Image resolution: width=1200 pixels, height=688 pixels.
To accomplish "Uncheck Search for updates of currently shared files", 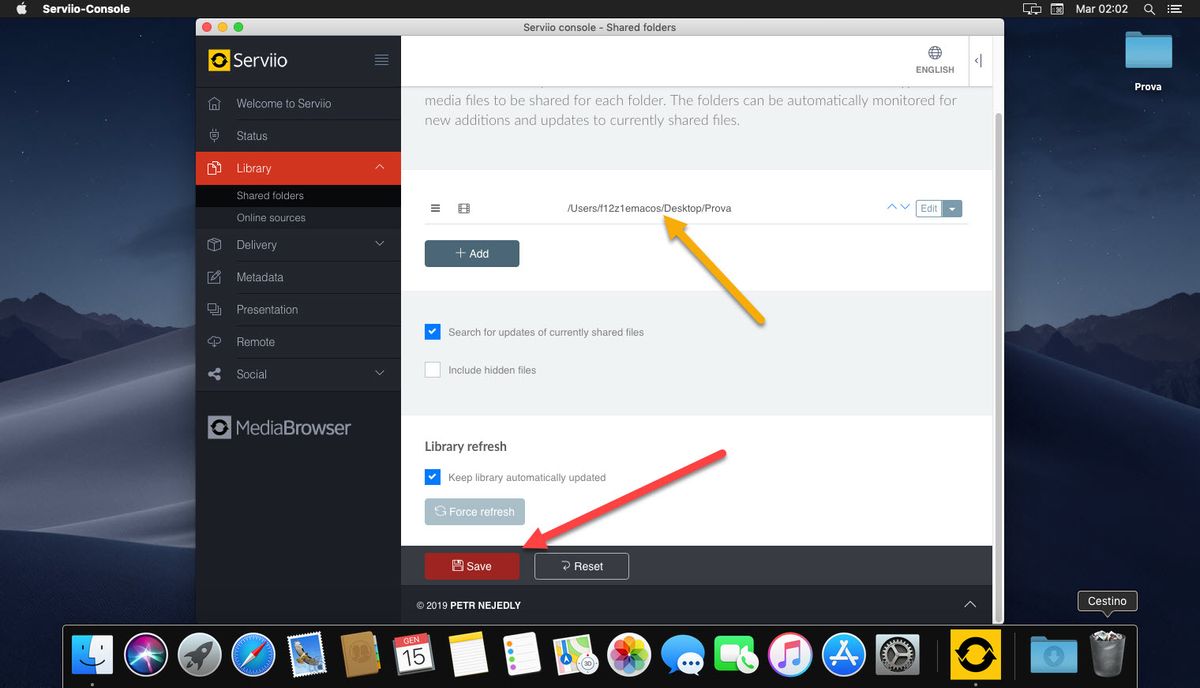I will (x=432, y=331).
